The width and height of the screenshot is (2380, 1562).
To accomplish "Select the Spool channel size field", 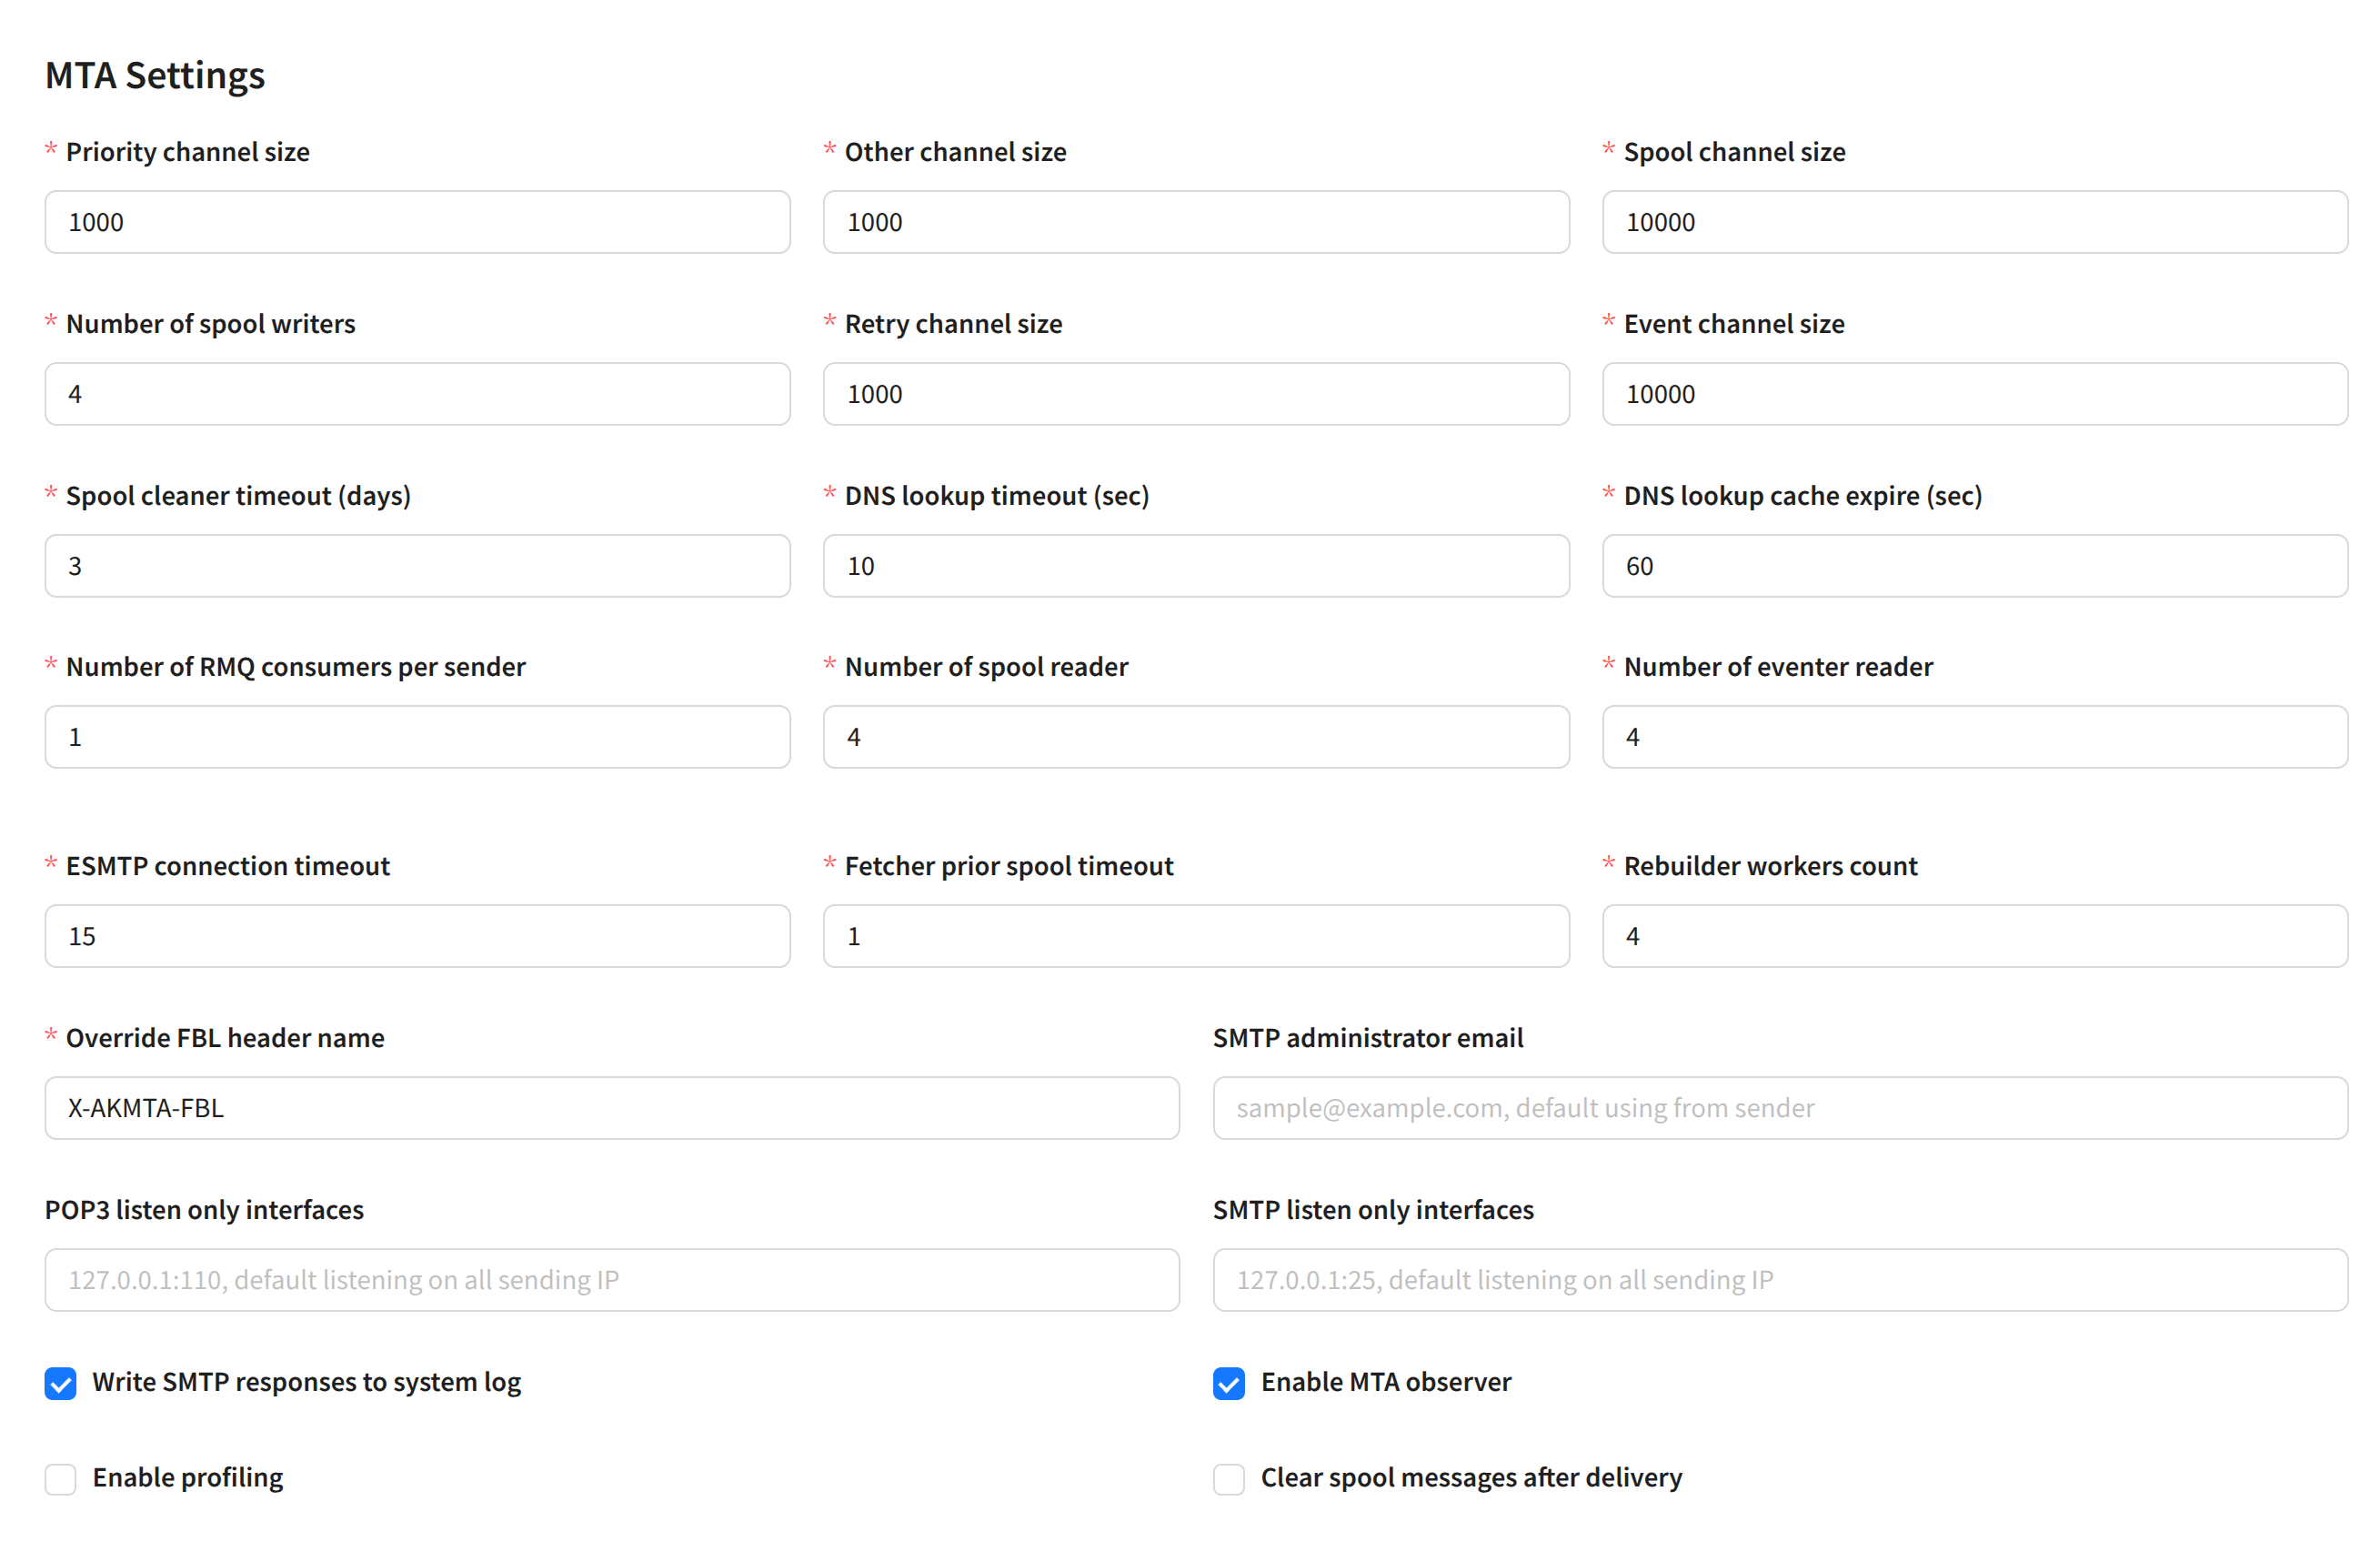I will (1974, 222).
